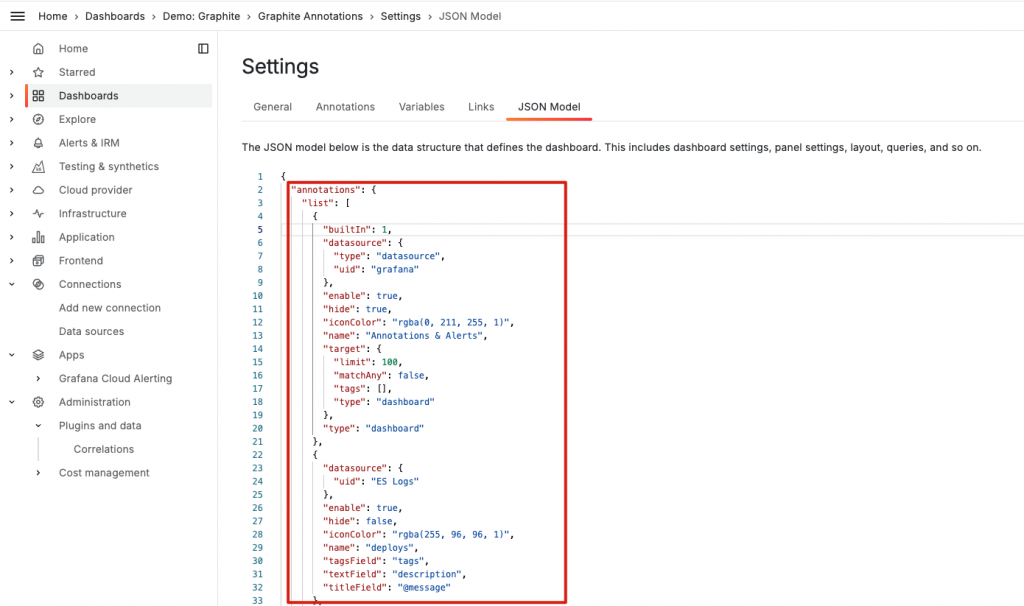The image size is (1024, 606).
Task: Collapse the Connections section chevron
Action: tap(12, 284)
